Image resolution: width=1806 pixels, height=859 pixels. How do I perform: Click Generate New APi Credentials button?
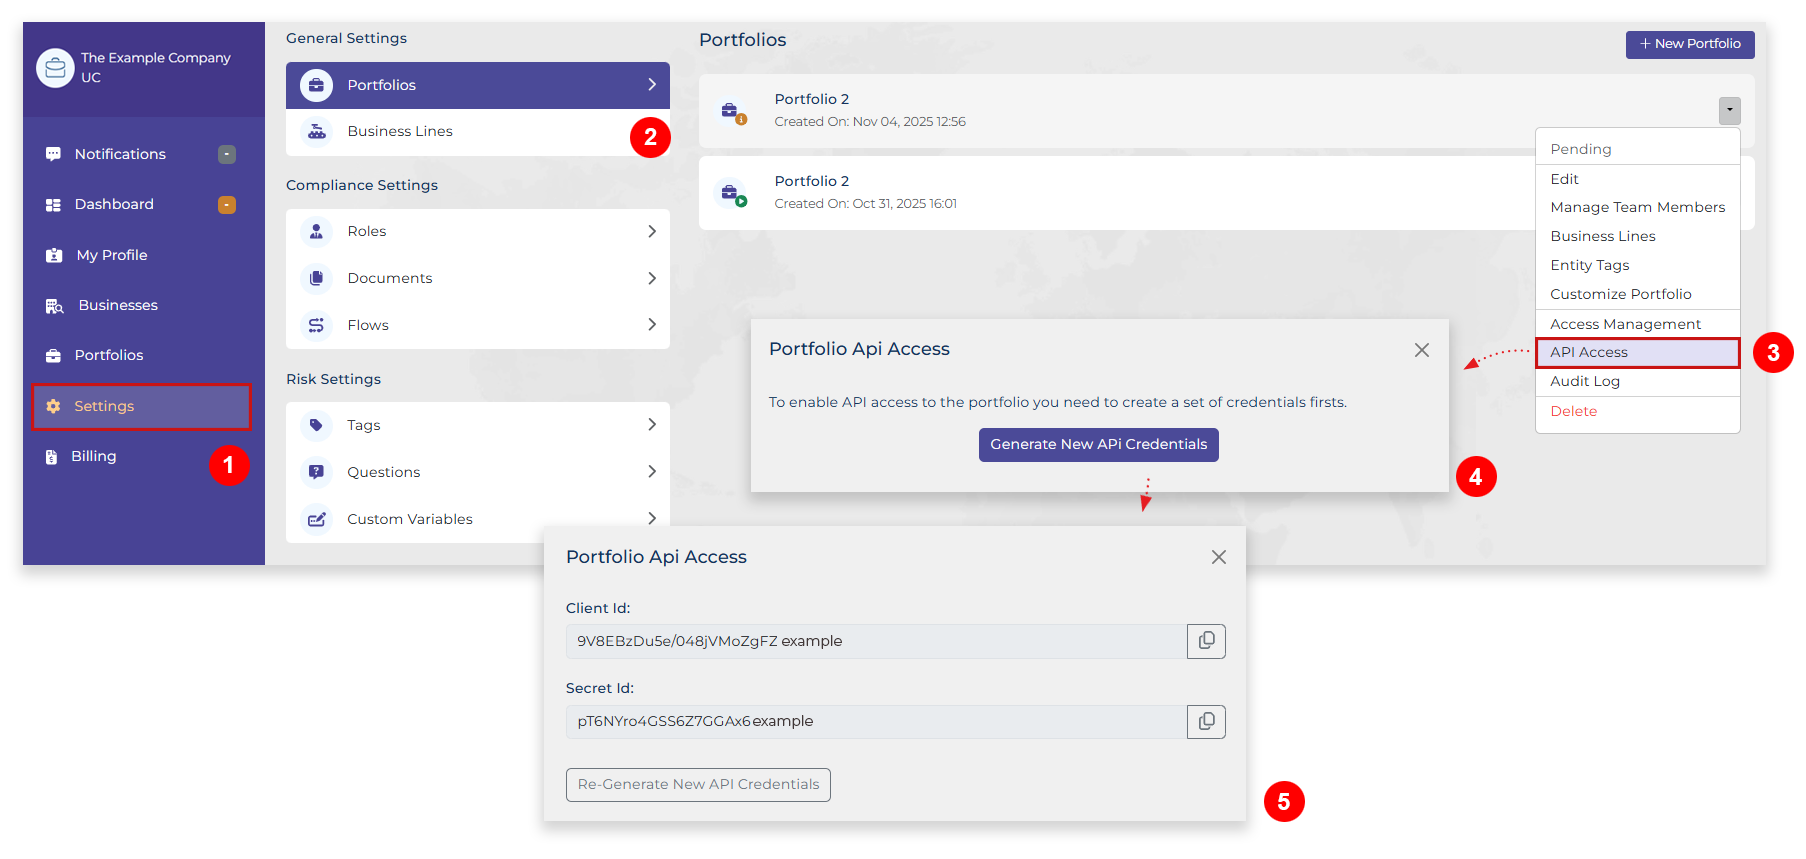tap(1098, 444)
